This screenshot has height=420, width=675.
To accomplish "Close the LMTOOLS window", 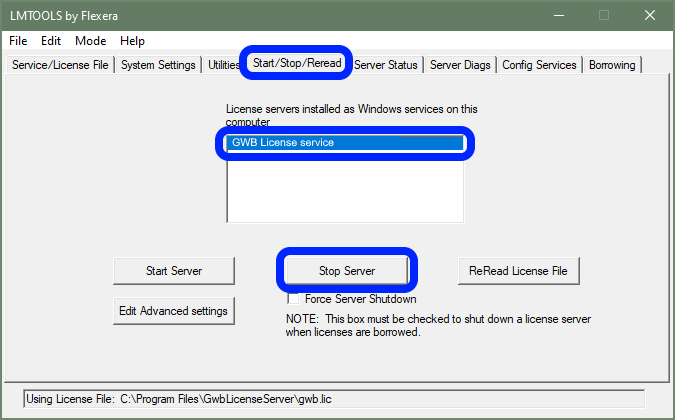I will click(650, 15).
